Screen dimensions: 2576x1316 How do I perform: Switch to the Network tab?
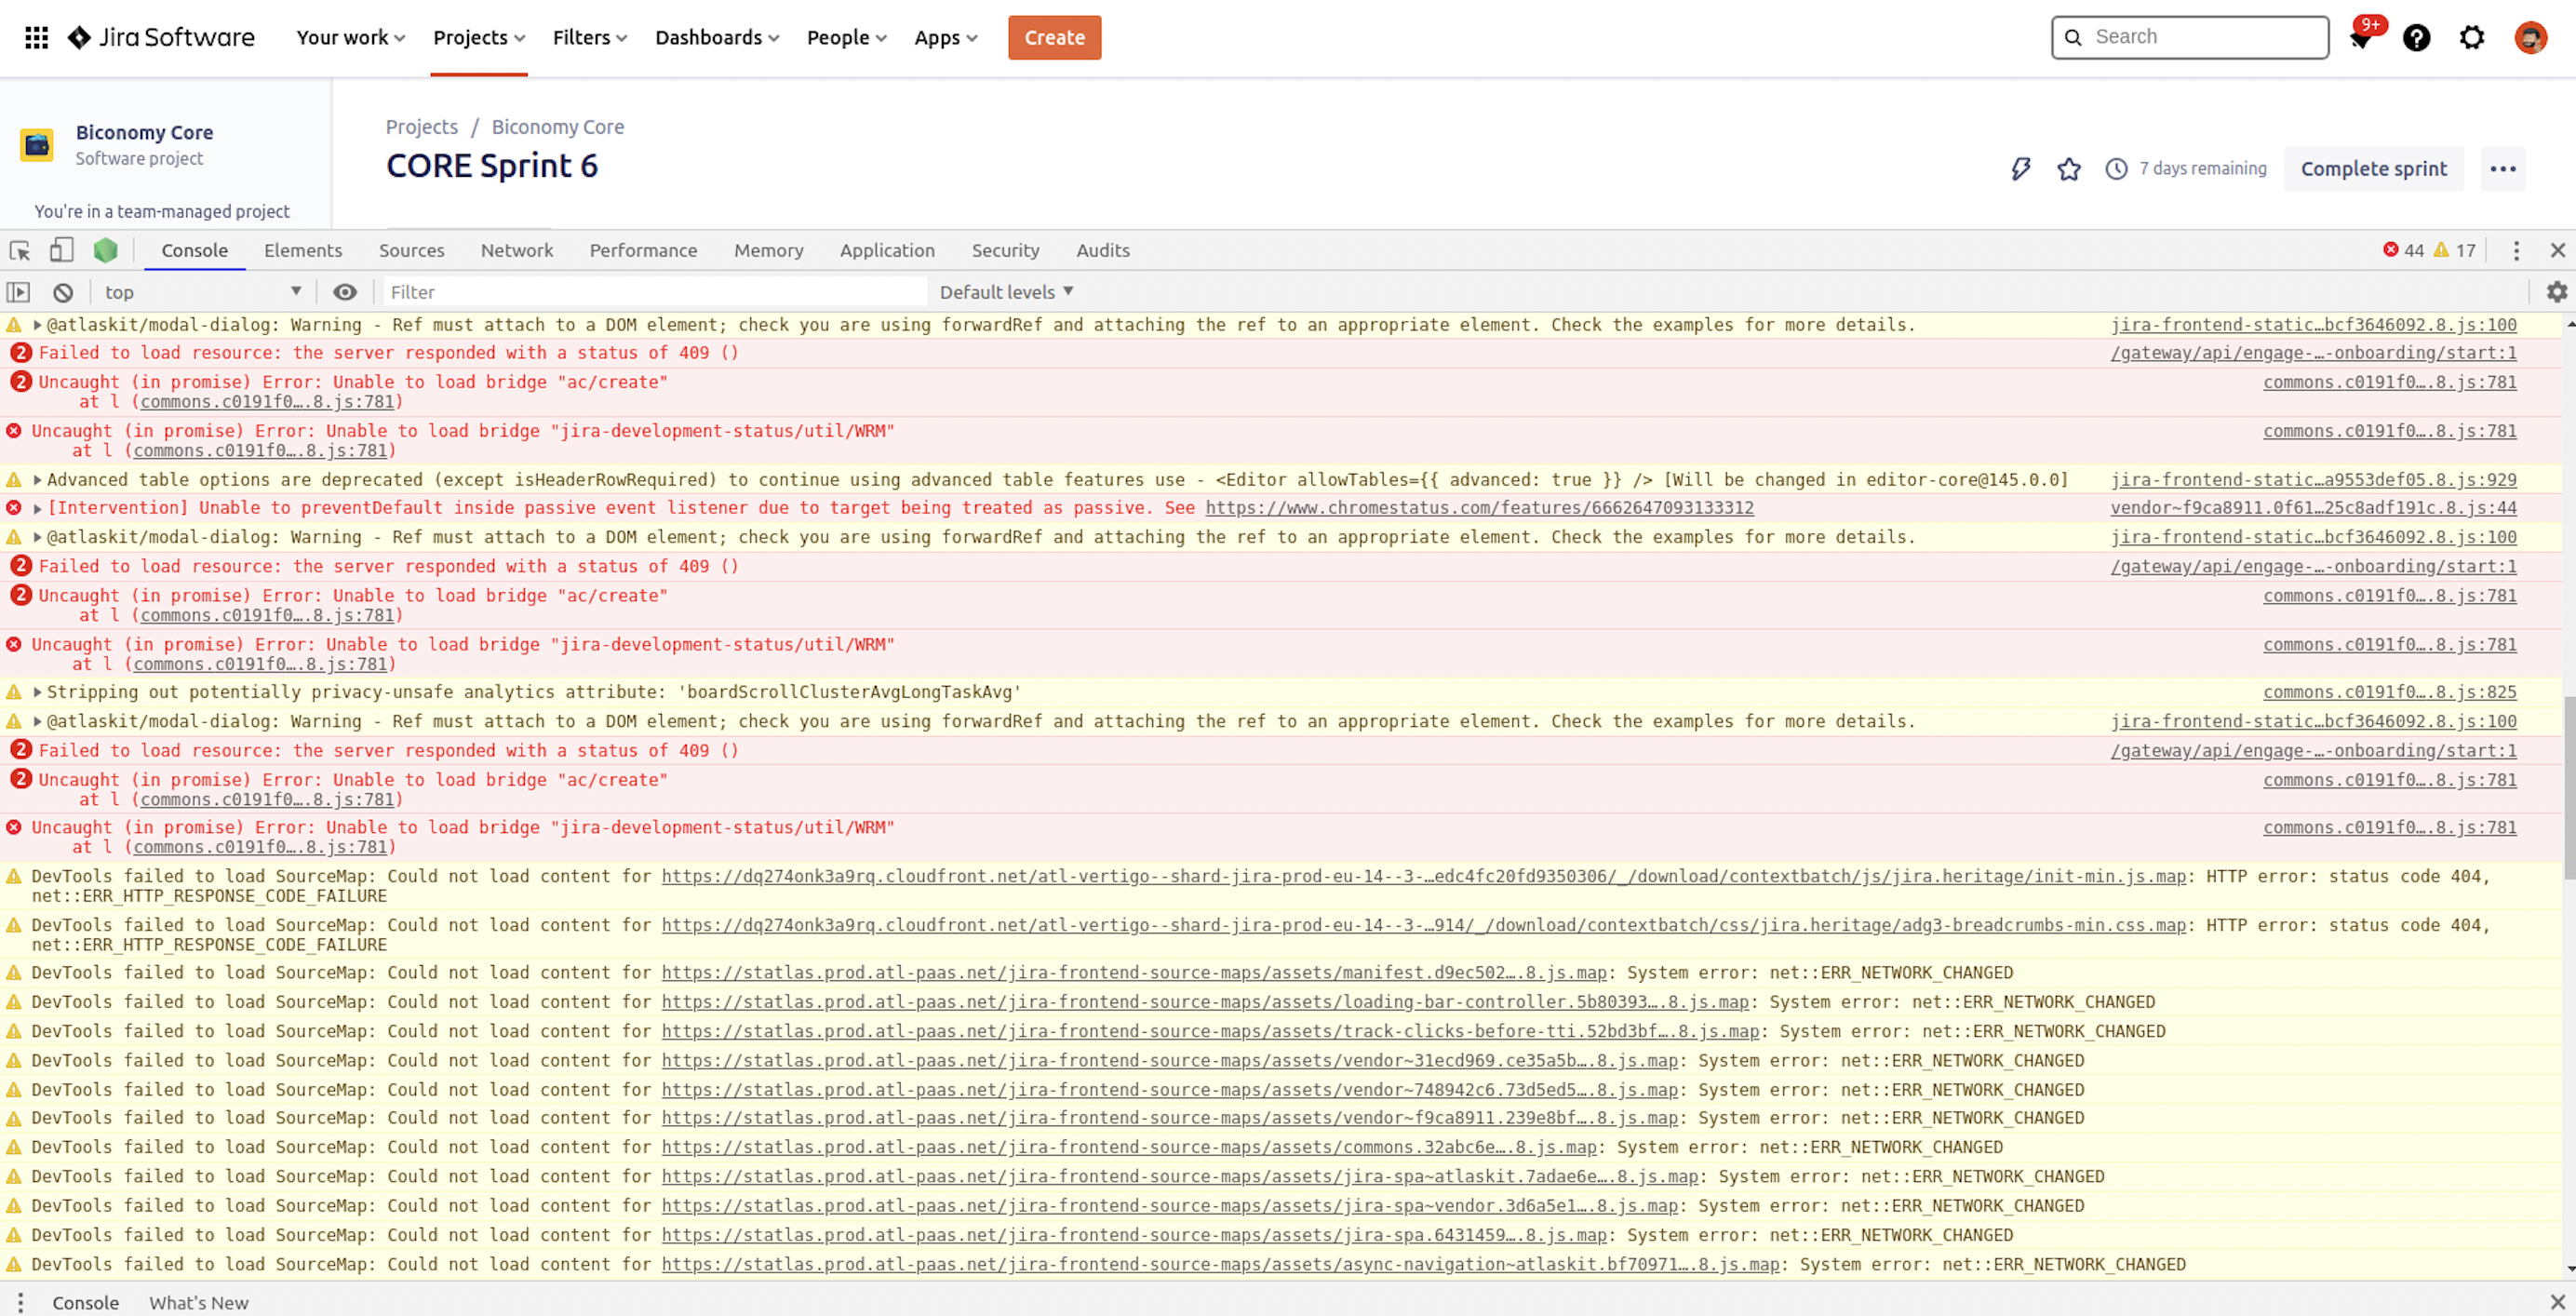click(x=517, y=251)
